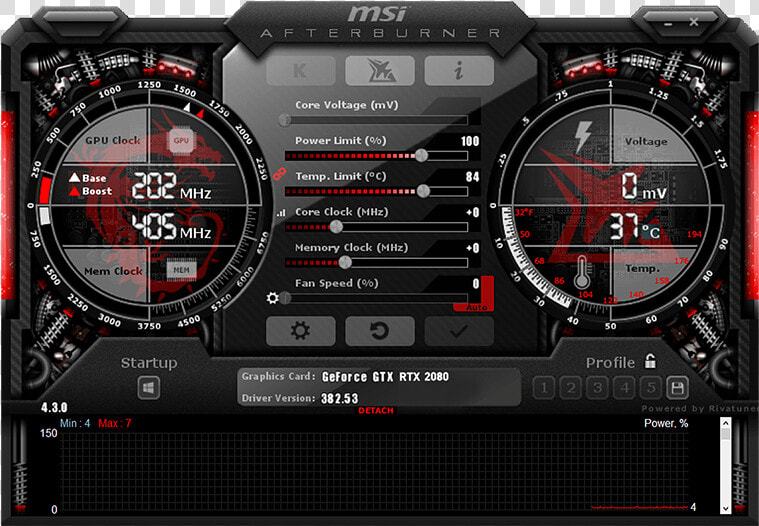Click the 202 MHz GPU clock readout
759x526 pixels.
coord(171,186)
